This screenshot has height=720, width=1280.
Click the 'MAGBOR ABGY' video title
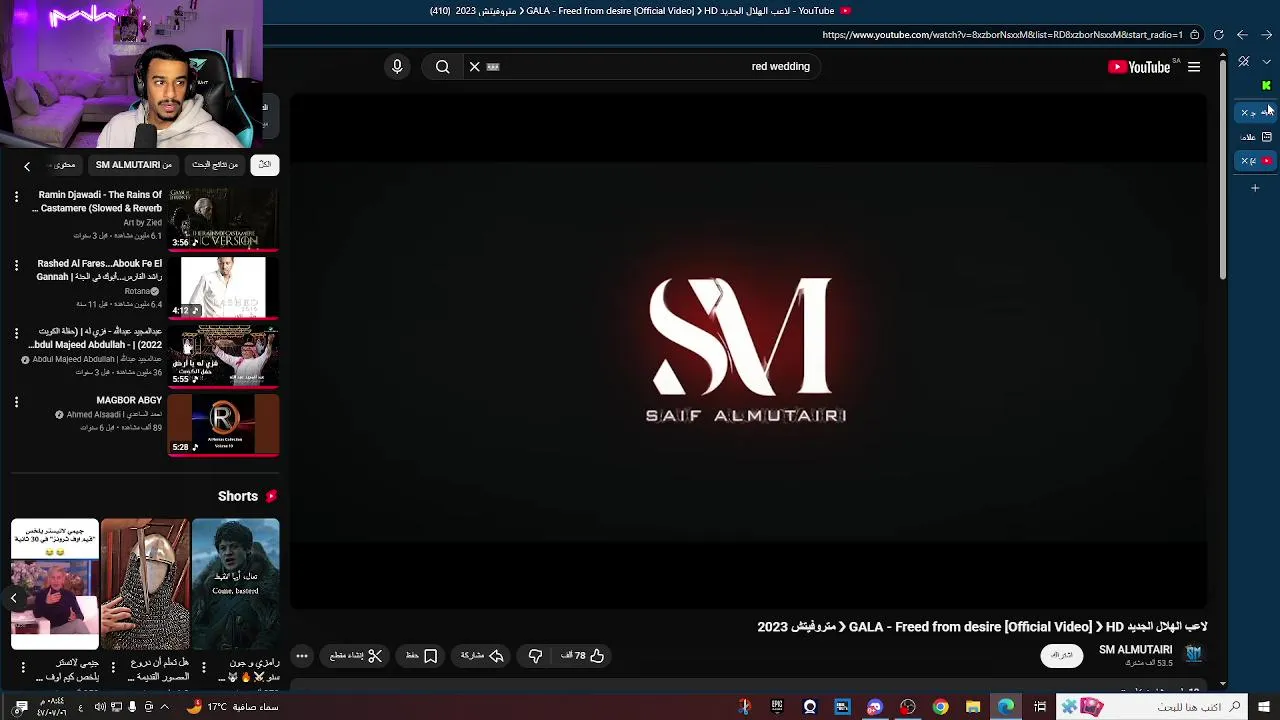pyautogui.click(x=129, y=400)
